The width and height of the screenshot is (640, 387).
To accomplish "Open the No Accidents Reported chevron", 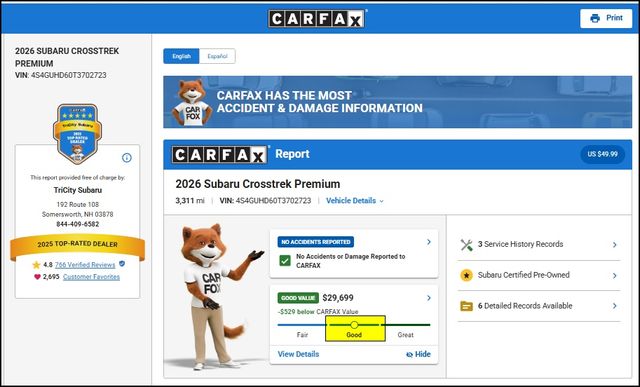I will [429, 242].
